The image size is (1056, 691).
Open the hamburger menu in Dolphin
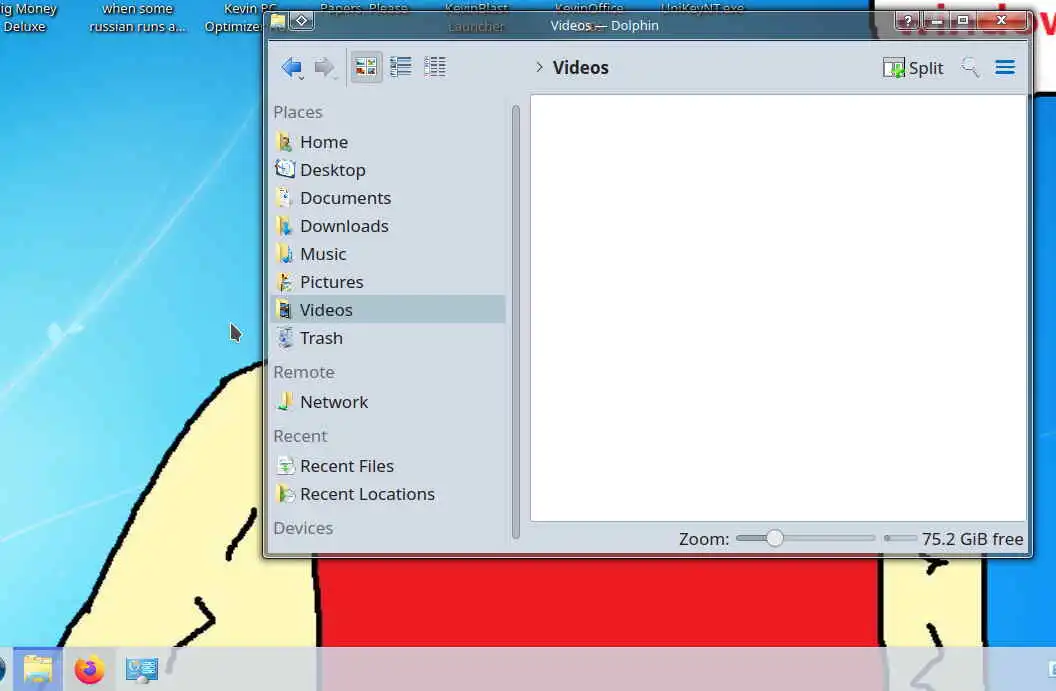(1005, 67)
